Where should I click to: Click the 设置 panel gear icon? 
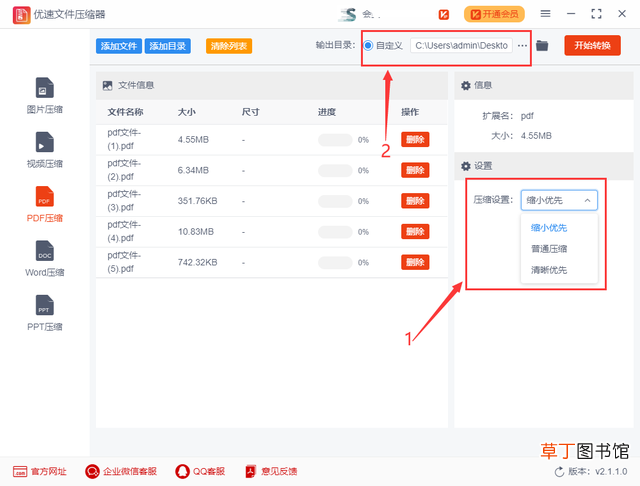(x=465, y=166)
